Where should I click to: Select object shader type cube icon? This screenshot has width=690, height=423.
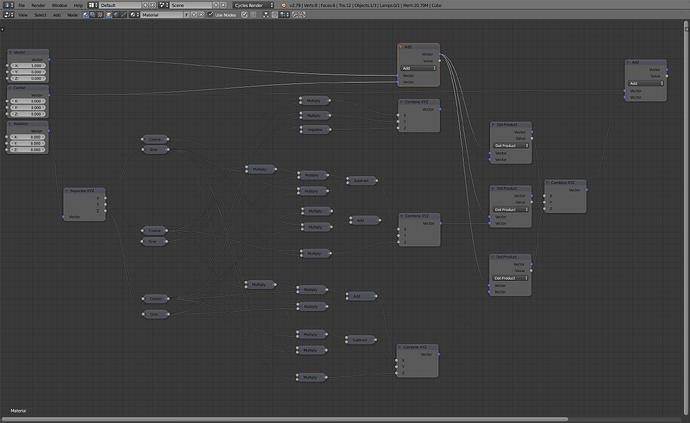pos(109,15)
